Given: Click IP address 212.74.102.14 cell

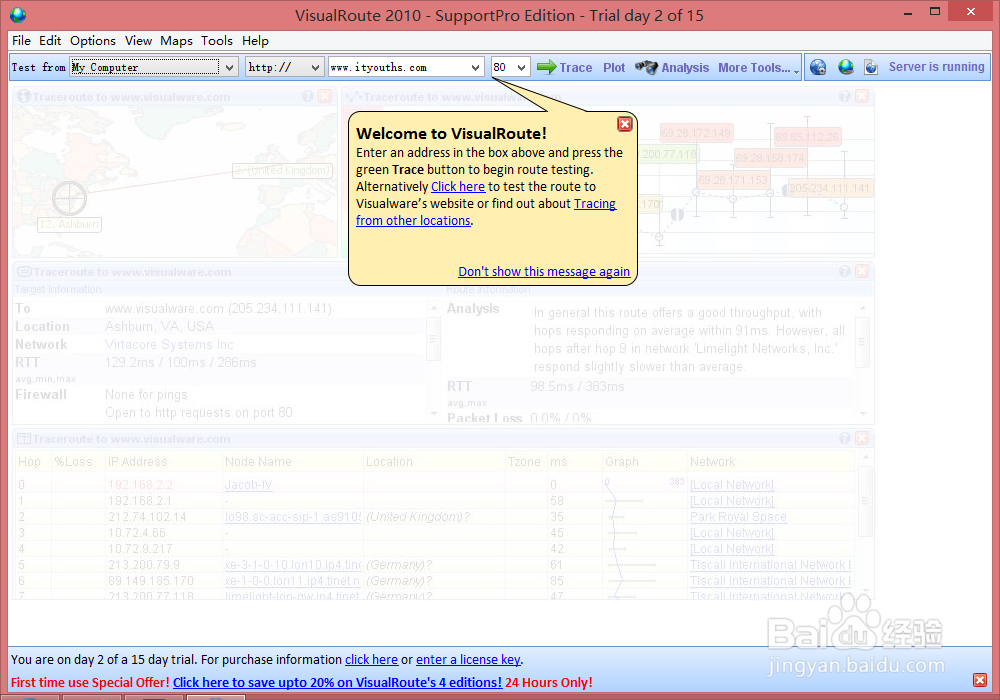Looking at the screenshot, I should (x=147, y=517).
